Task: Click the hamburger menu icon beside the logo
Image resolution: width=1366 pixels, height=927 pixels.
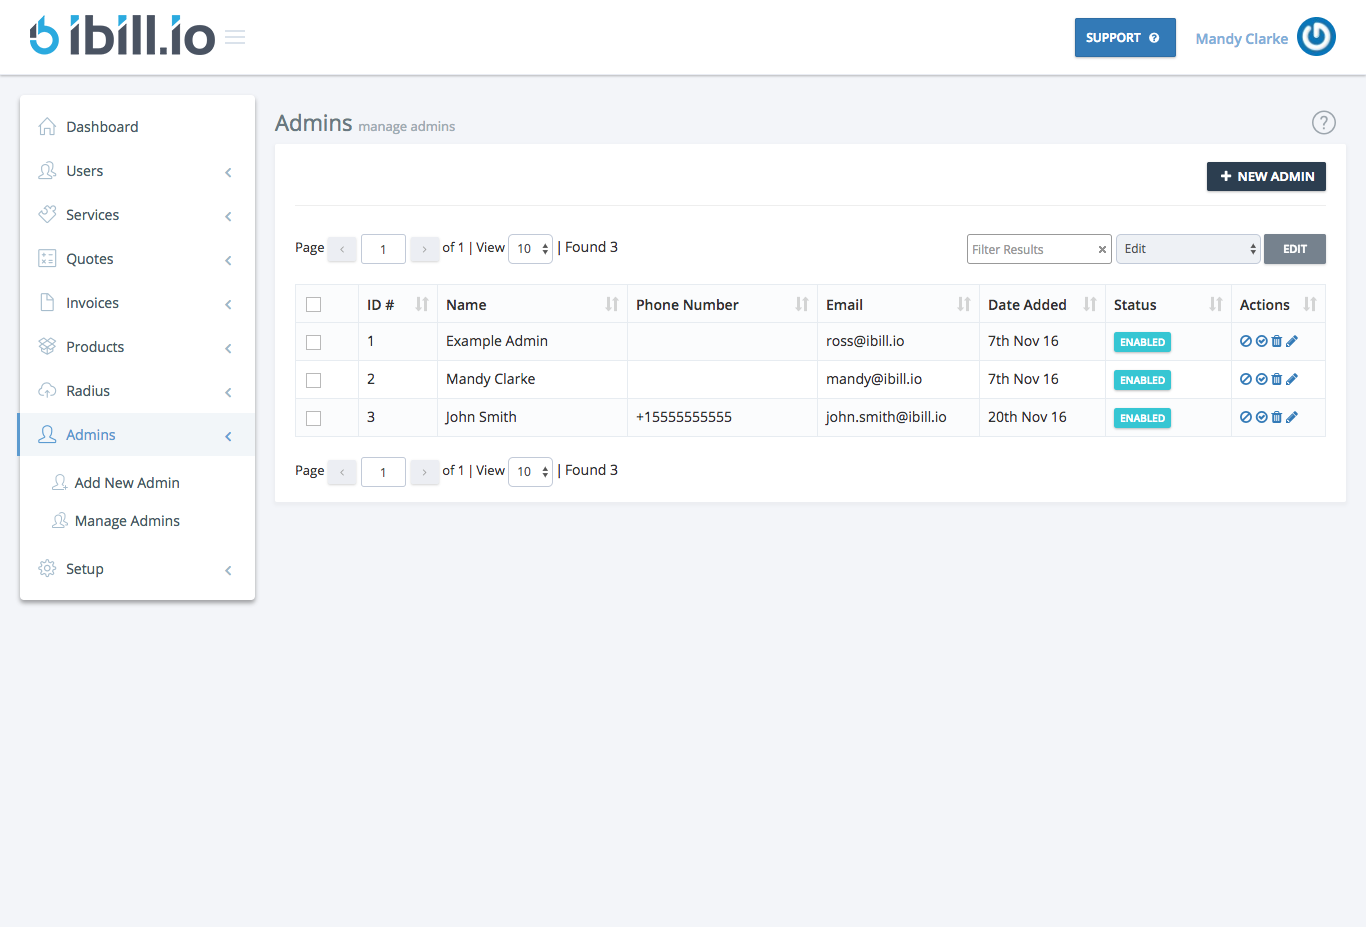Action: click(235, 37)
